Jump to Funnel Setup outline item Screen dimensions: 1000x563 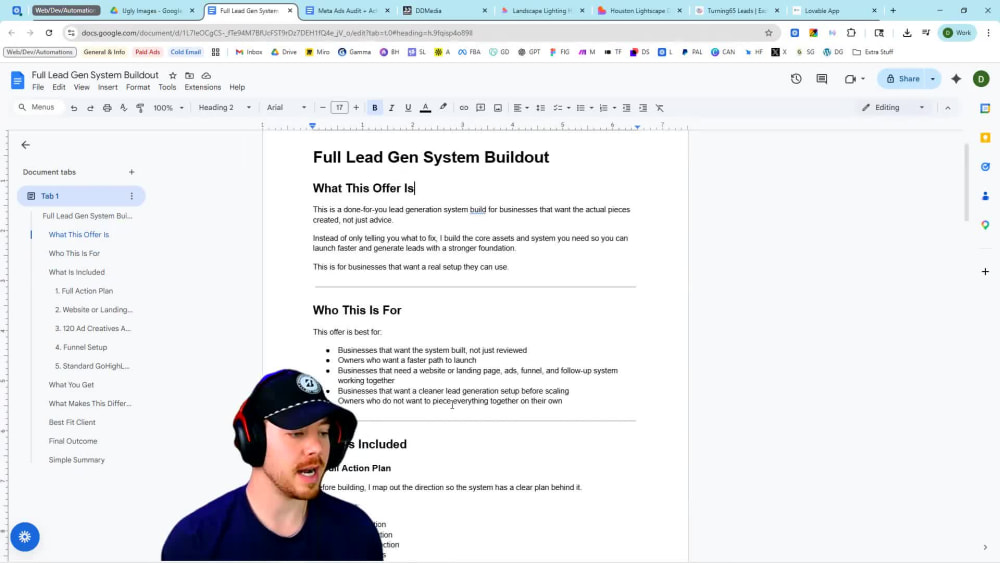[81, 347]
